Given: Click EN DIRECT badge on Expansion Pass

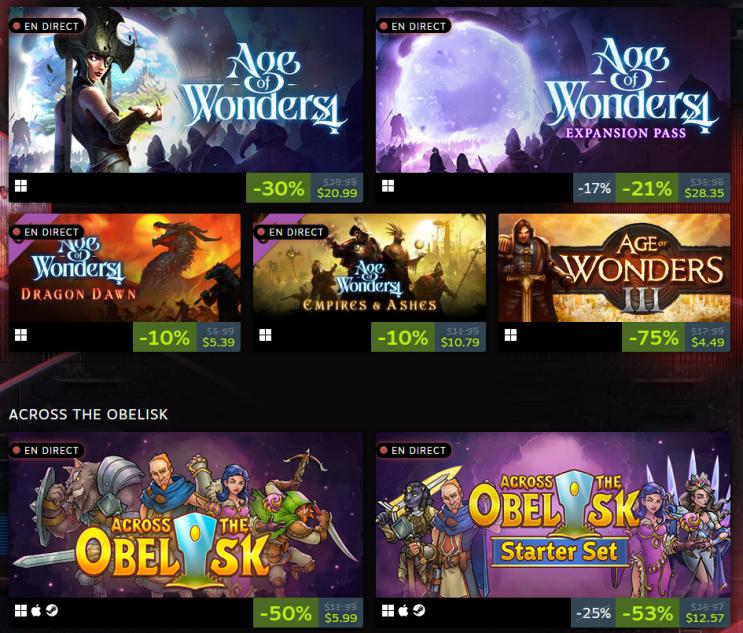Looking at the screenshot, I should click(414, 26).
